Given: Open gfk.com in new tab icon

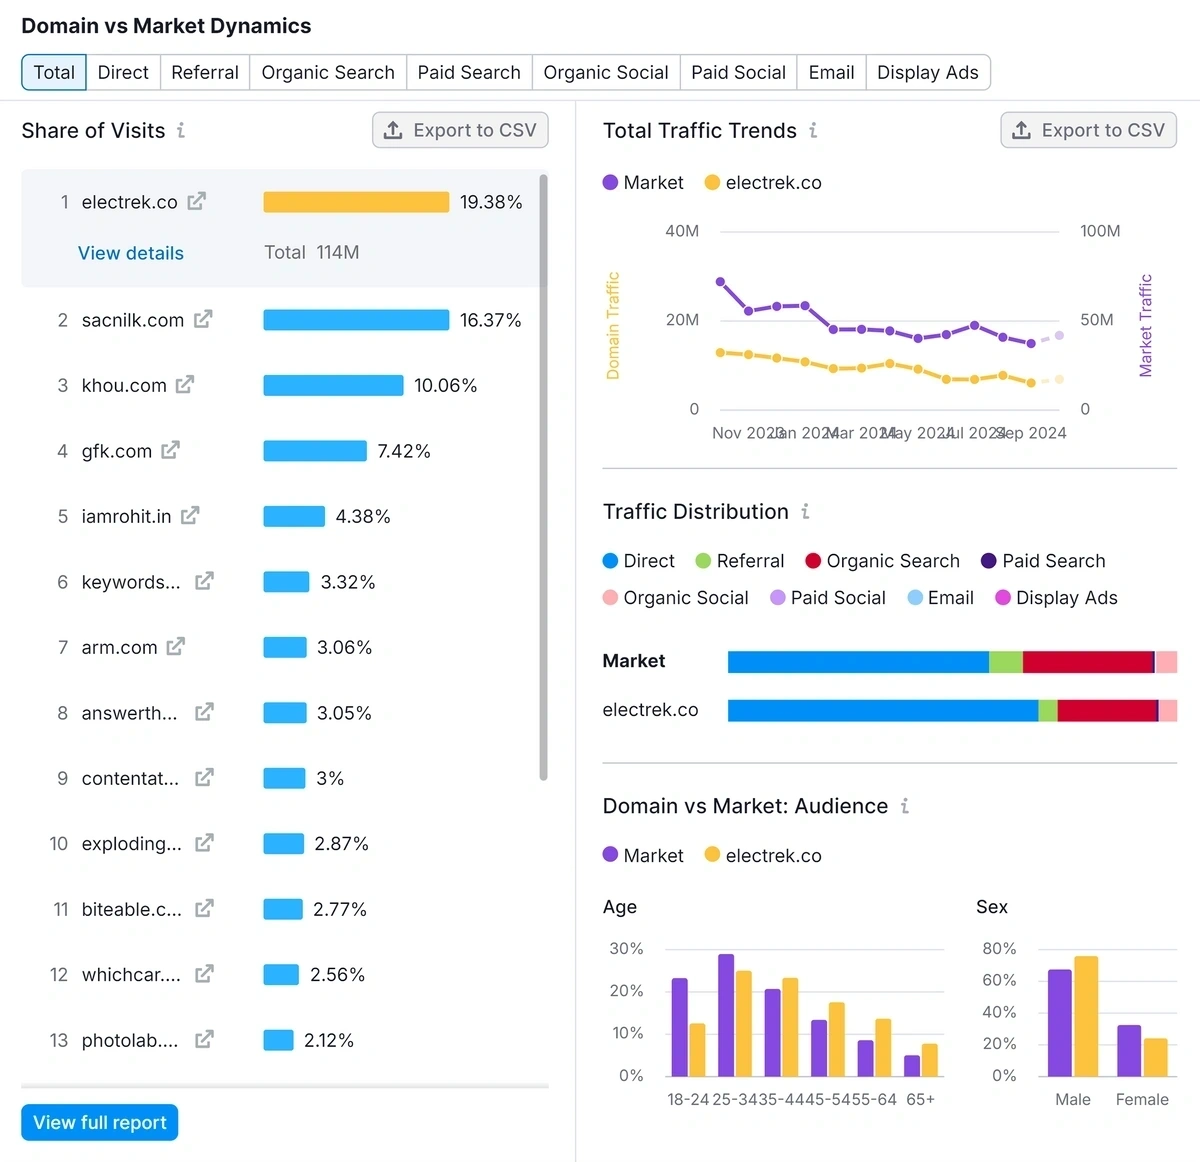Looking at the screenshot, I should (x=171, y=451).
